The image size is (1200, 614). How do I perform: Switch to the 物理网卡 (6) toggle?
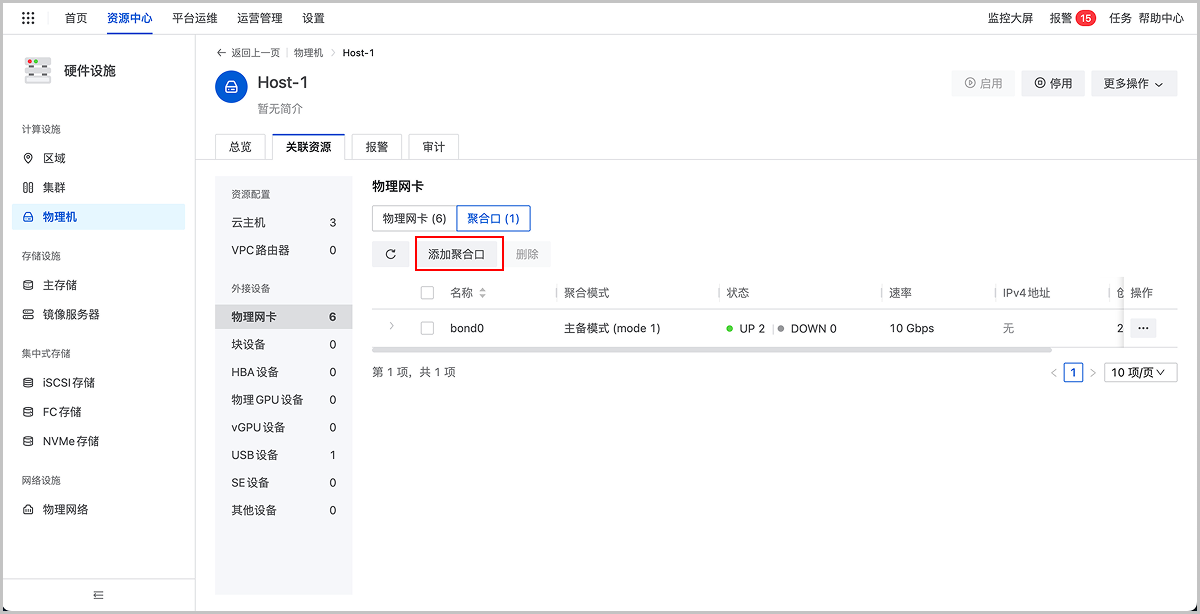pyautogui.click(x=414, y=218)
